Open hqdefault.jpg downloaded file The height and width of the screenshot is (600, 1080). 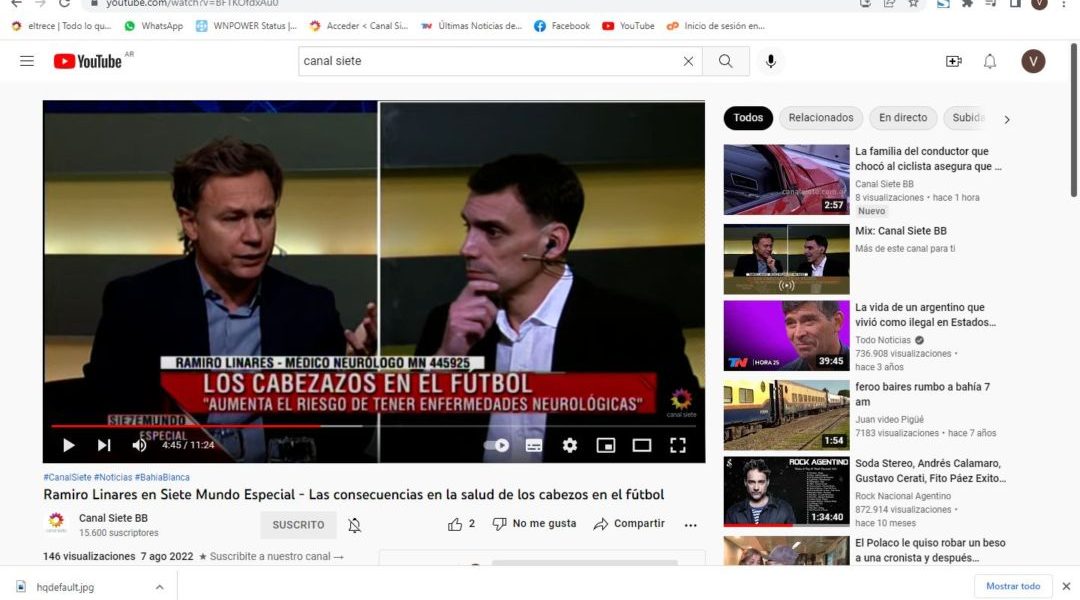[65, 587]
